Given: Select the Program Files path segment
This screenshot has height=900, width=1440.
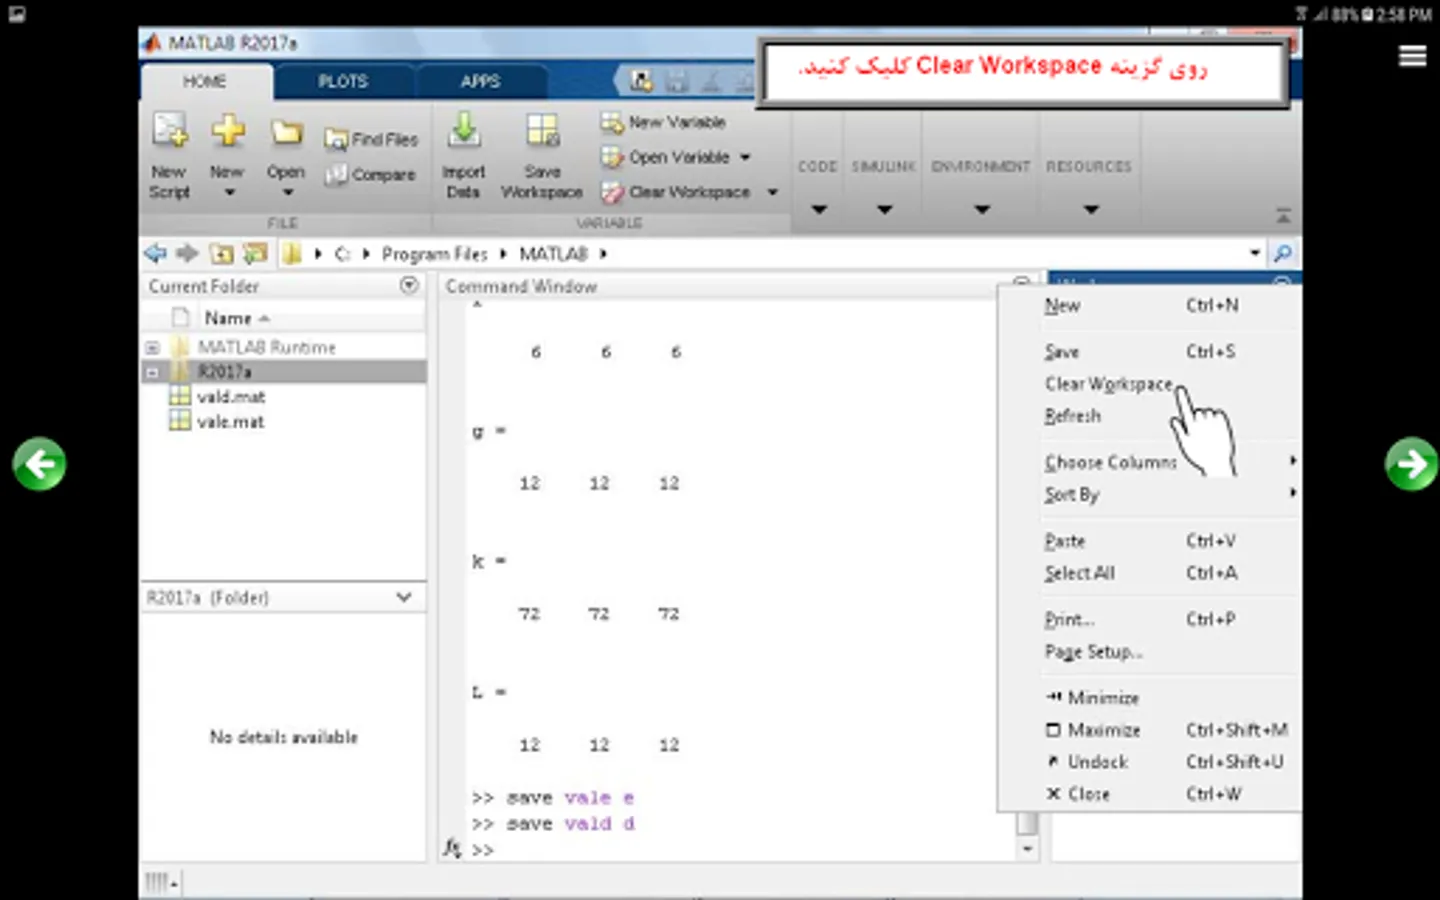Looking at the screenshot, I should point(435,254).
